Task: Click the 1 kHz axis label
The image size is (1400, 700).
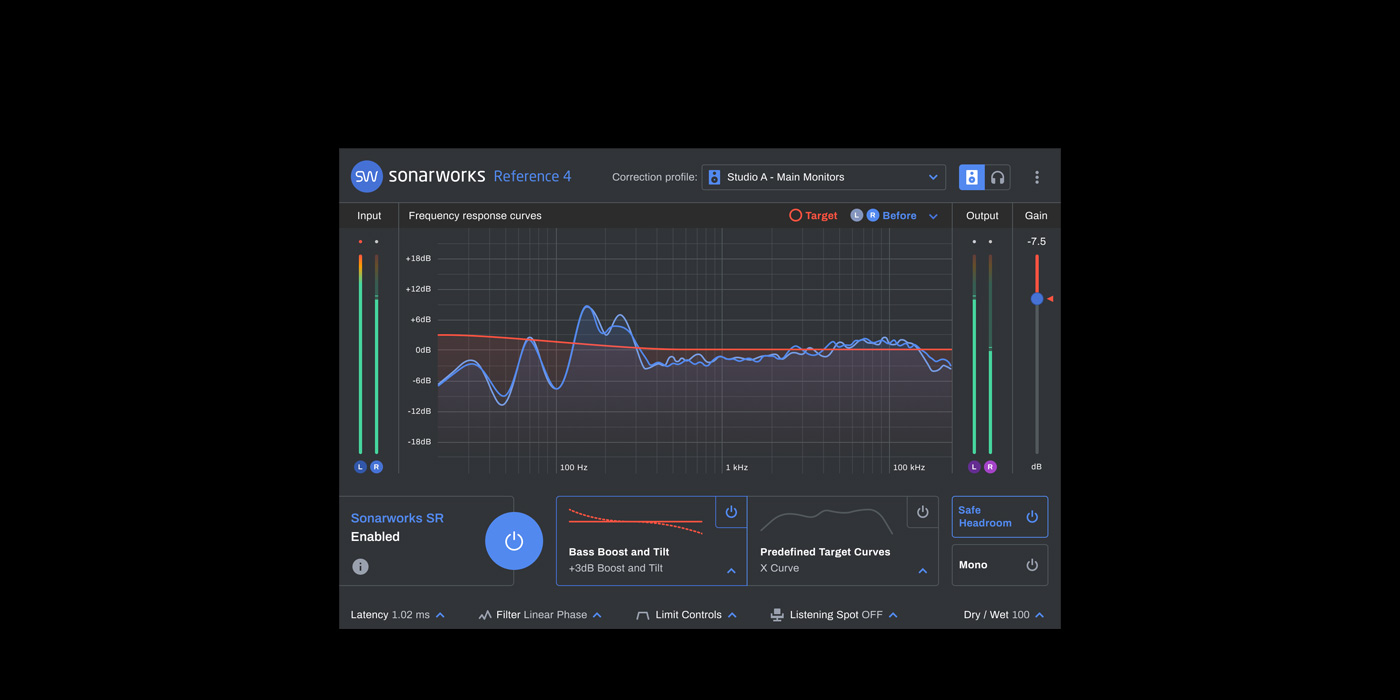Action: point(737,467)
